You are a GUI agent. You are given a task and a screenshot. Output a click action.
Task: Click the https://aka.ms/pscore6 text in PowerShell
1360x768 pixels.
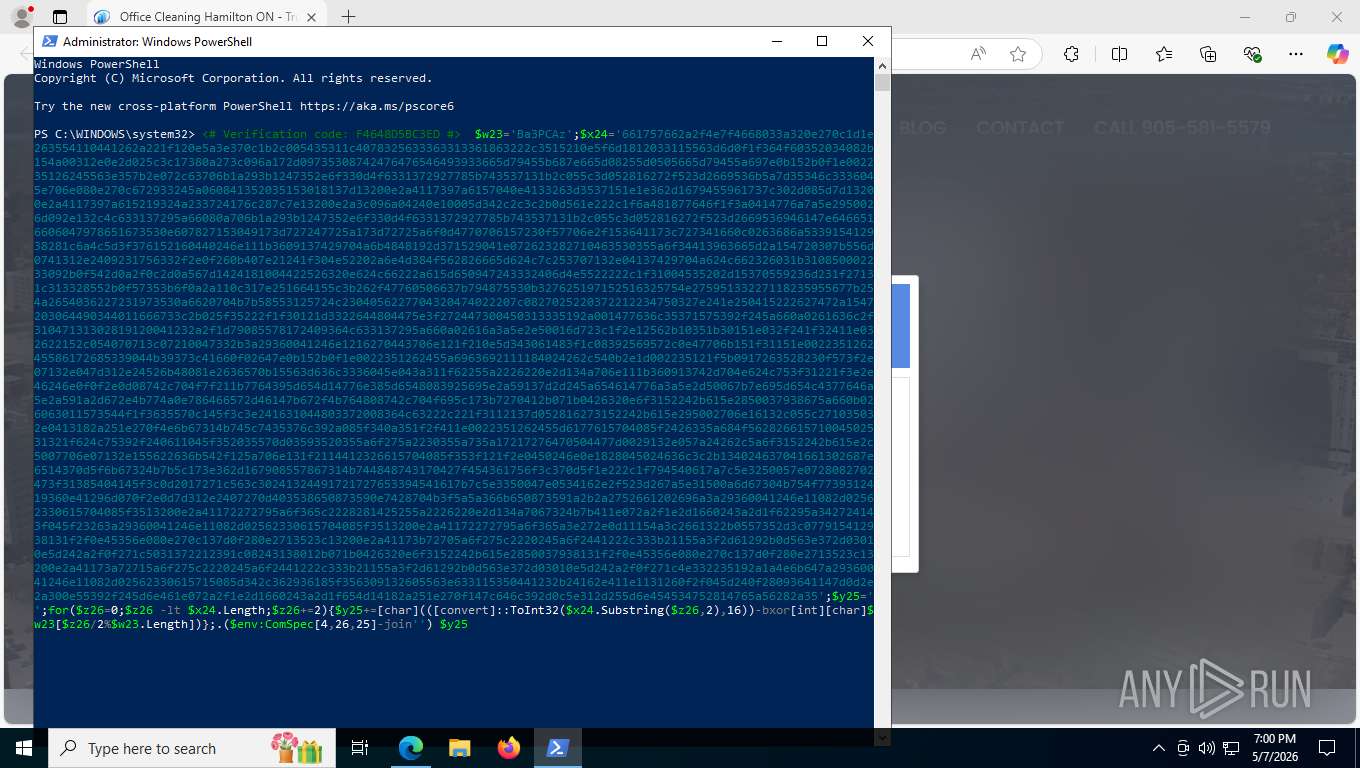(377, 106)
